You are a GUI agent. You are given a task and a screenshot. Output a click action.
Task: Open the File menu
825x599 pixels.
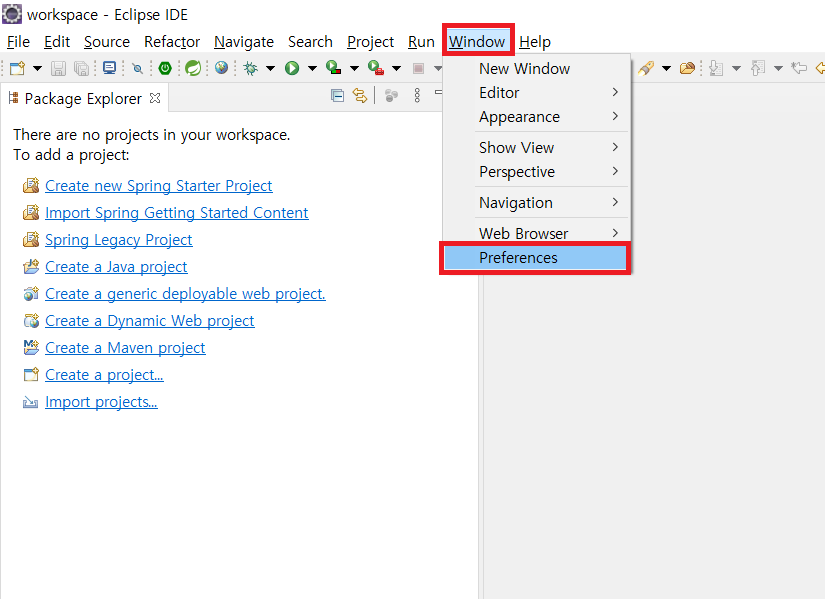[x=18, y=42]
